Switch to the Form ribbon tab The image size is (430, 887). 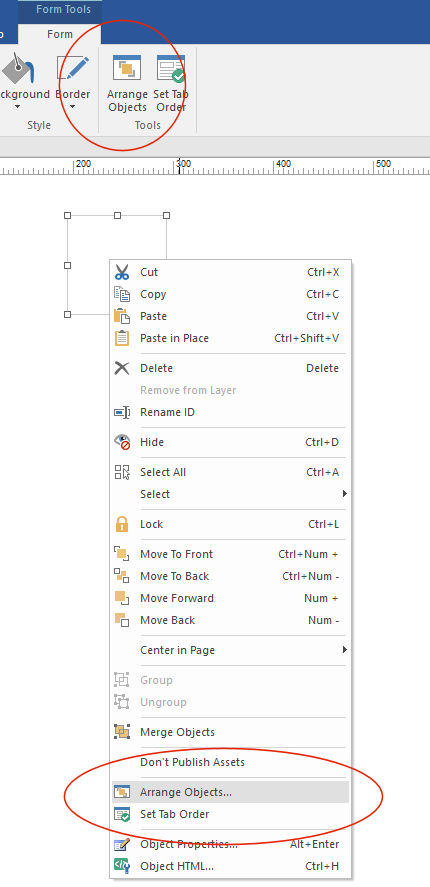coord(59,34)
